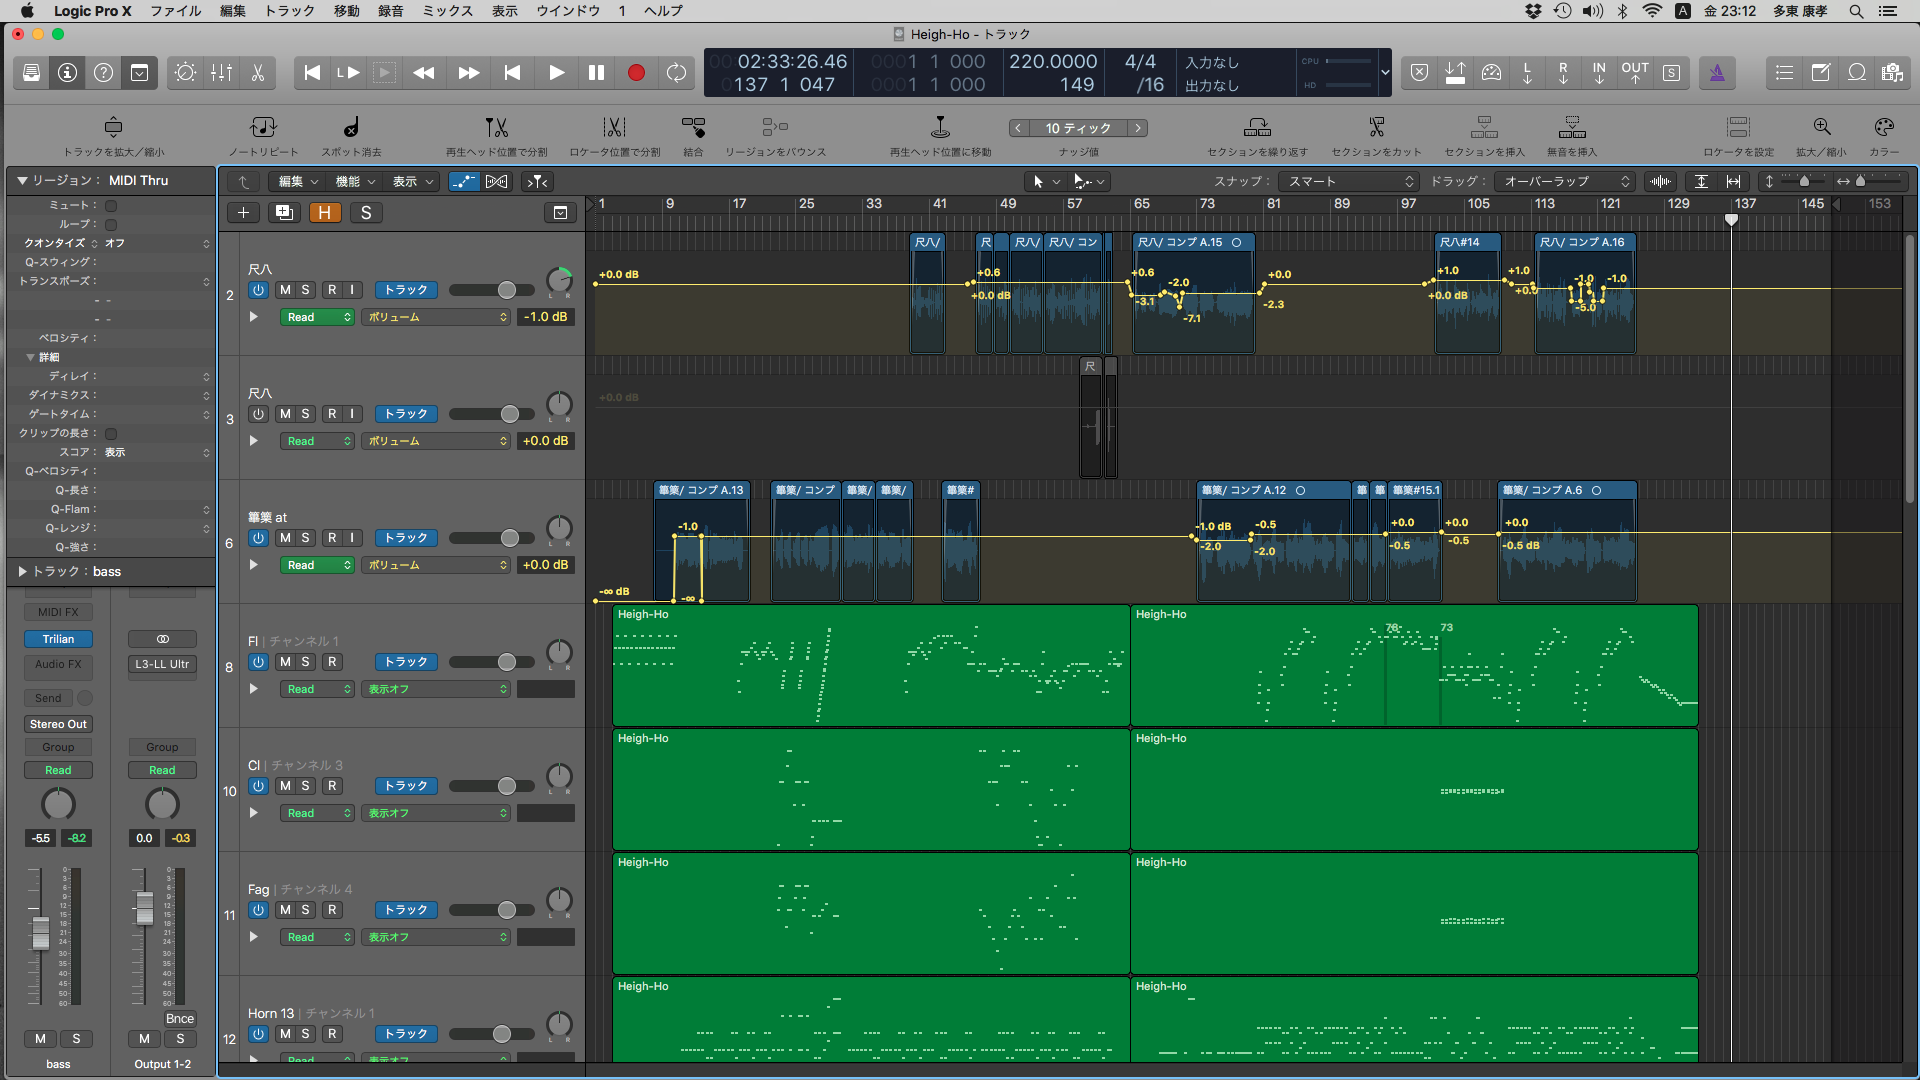The image size is (1920, 1080).
Task: Click split at playhead icon
Action: [496, 128]
